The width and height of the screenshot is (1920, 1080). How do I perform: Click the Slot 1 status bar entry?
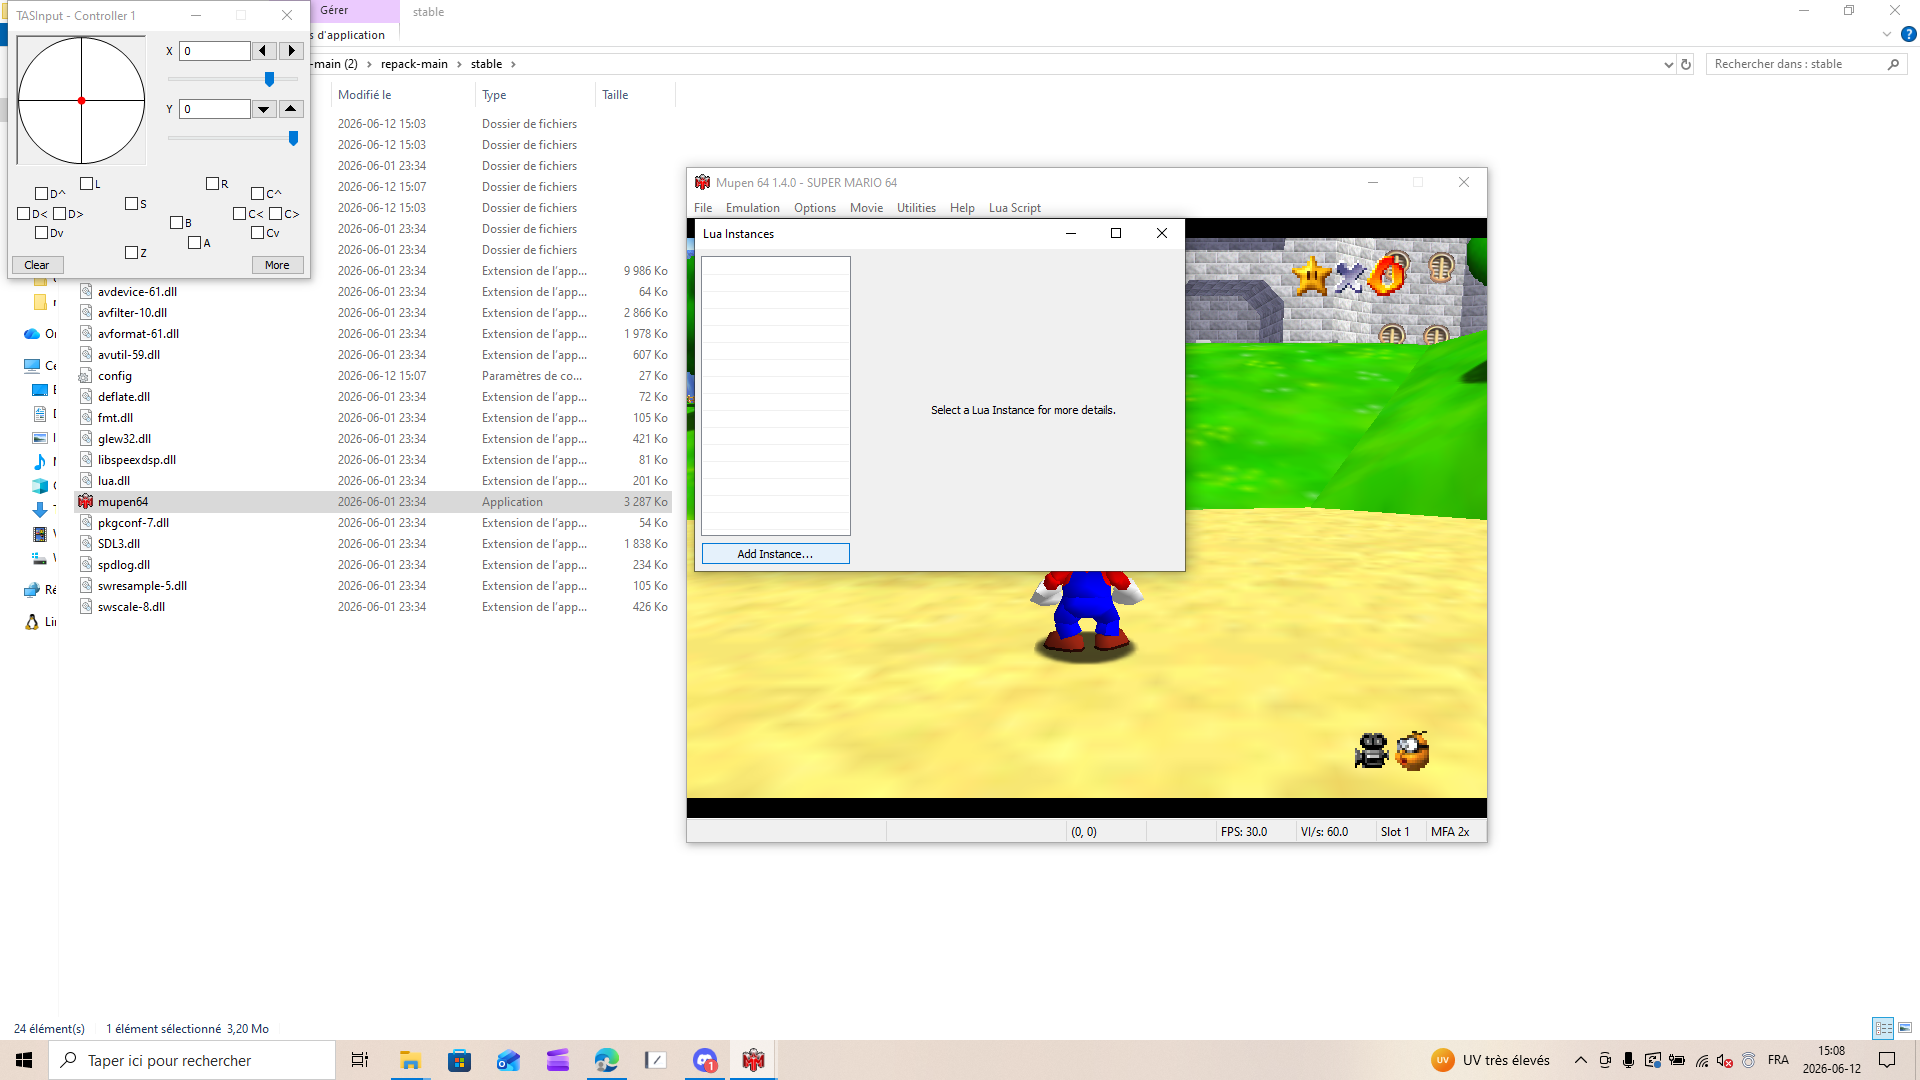coord(1395,832)
